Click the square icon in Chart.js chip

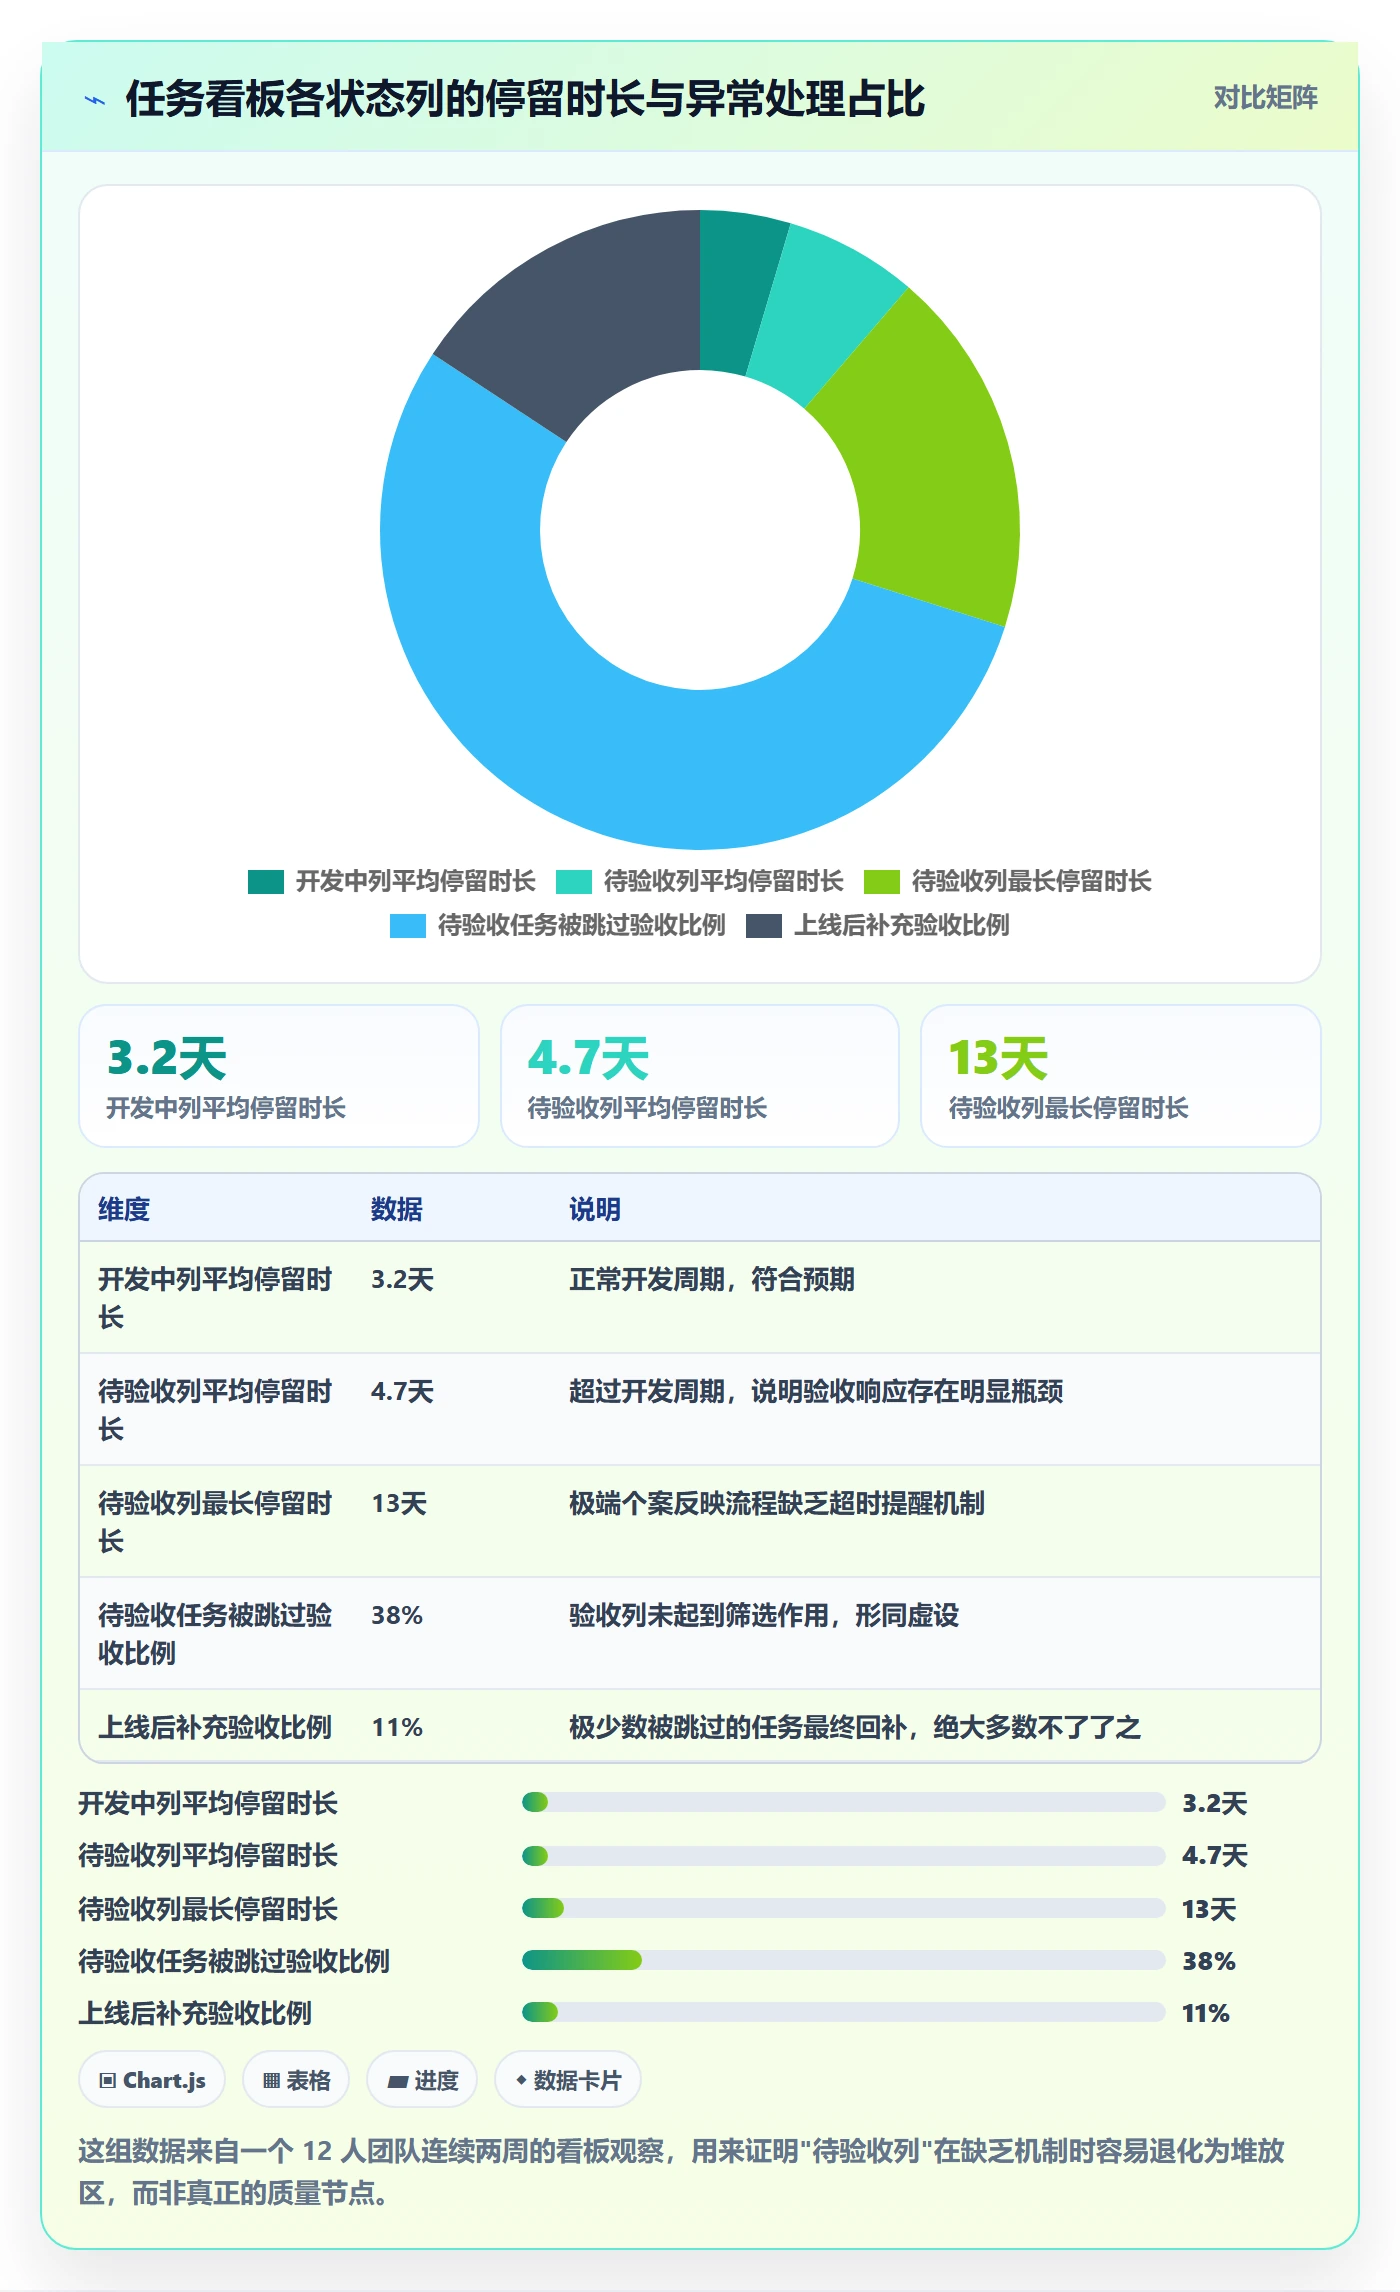click(x=108, y=2081)
